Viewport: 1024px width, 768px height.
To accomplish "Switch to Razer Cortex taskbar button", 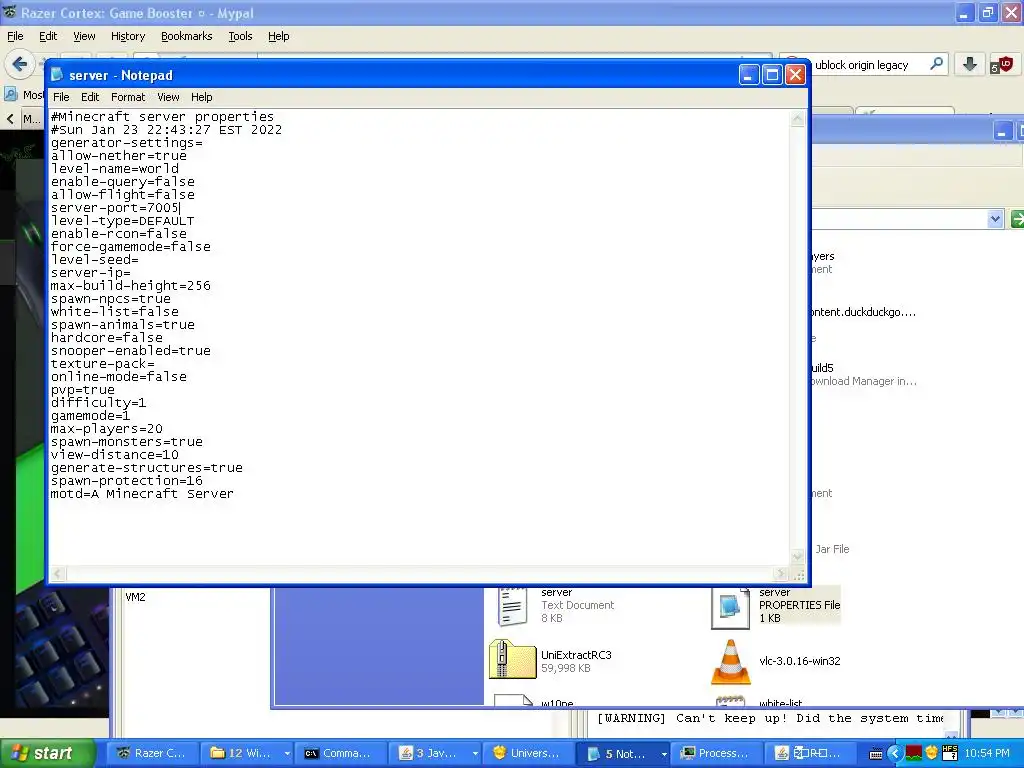I will 151,754.
